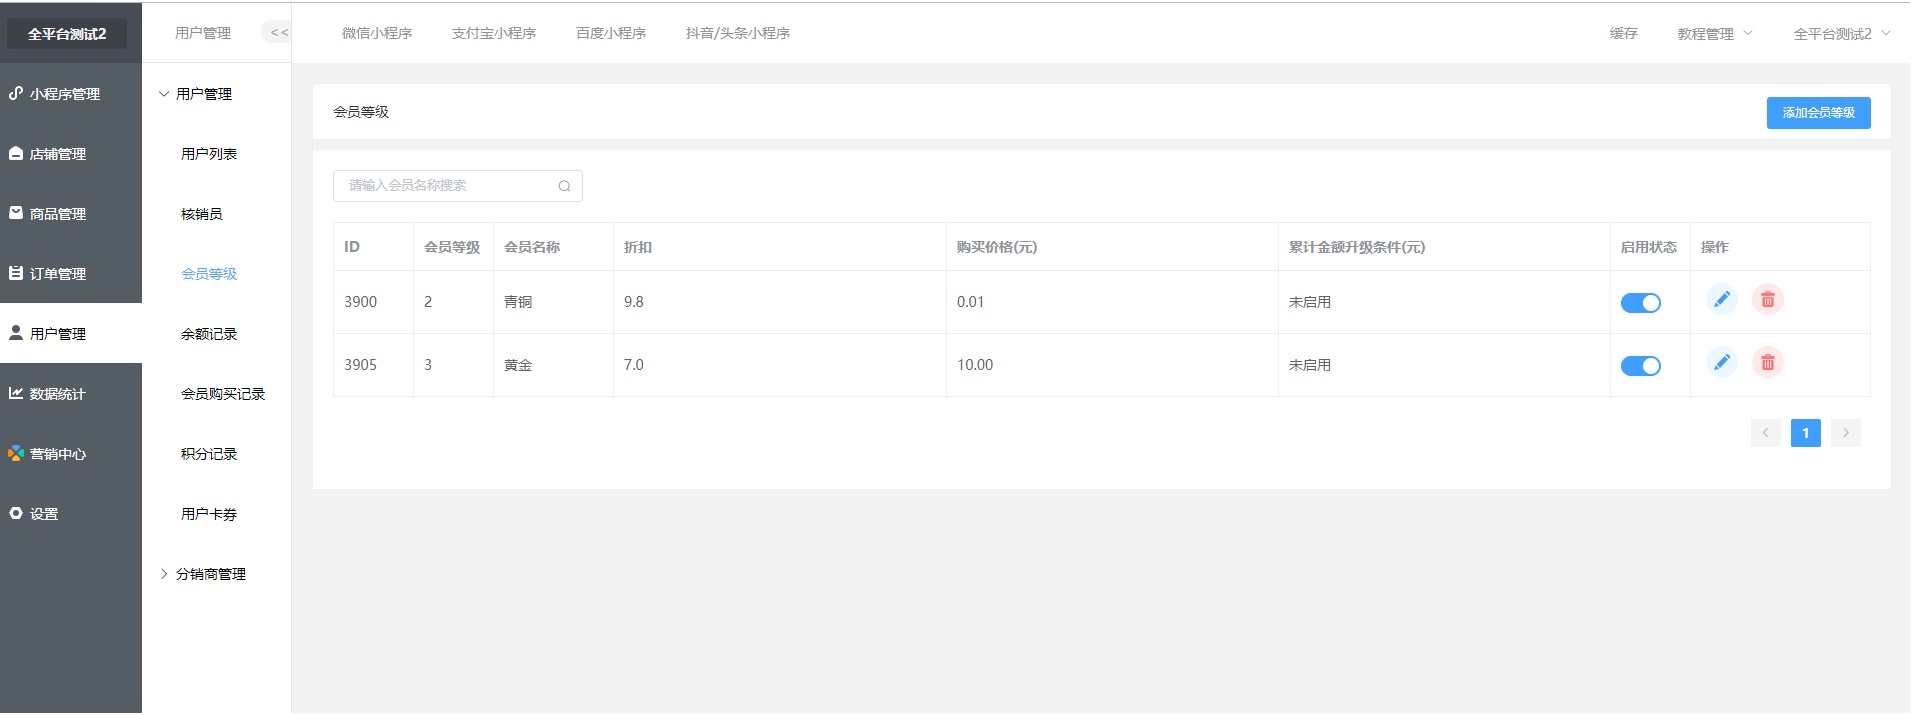
Task: Click the 全平台测试2 logo title
Action: click(x=67, y=34)
